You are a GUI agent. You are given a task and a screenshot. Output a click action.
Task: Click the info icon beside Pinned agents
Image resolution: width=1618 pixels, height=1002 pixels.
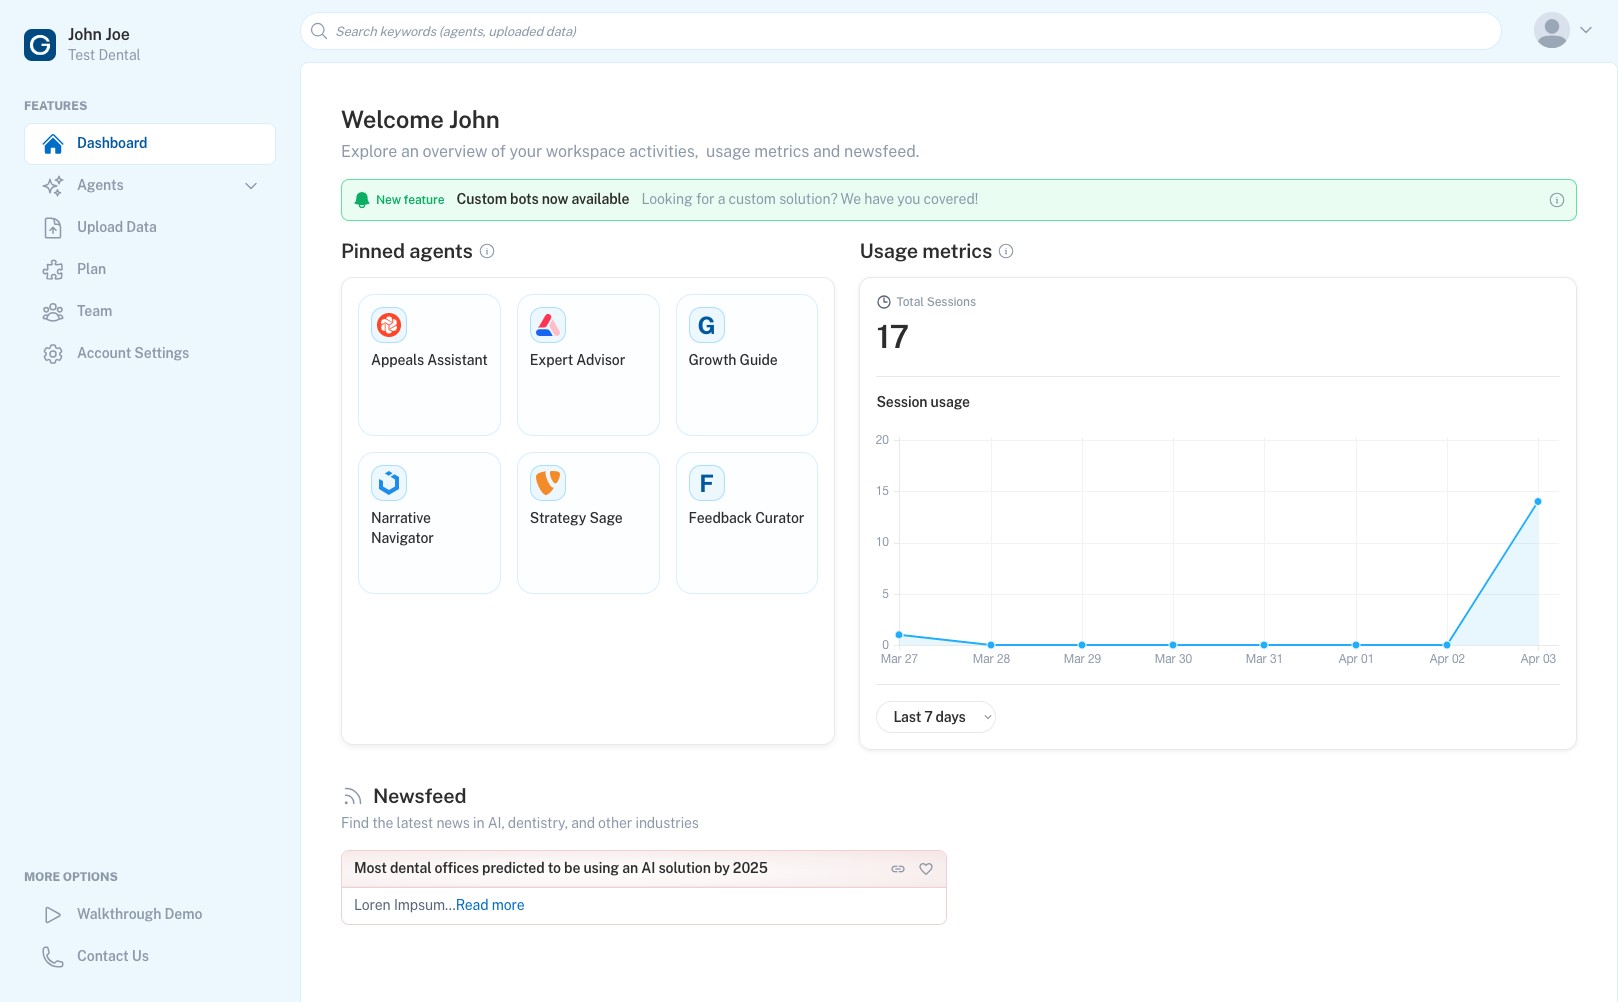487,251
